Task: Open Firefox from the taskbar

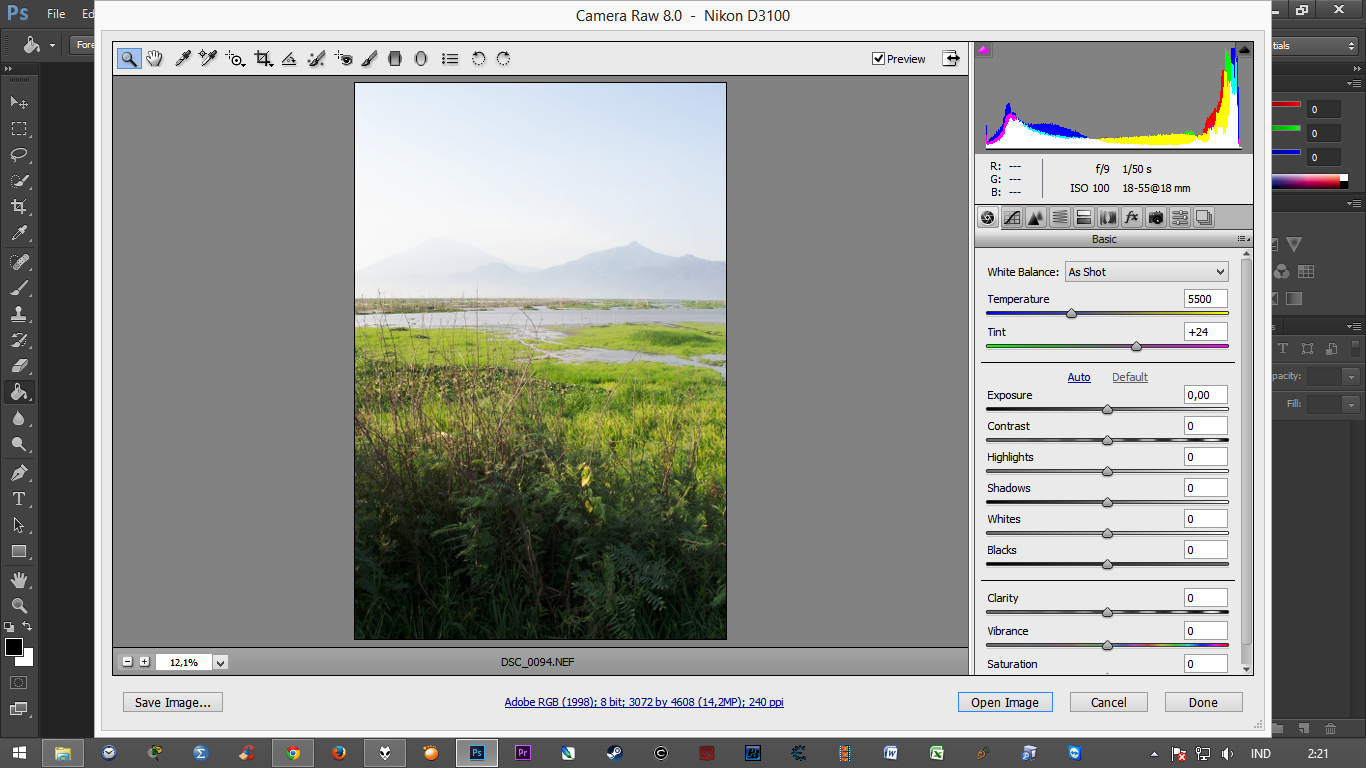Action: pyautogui.click(x=339, y=753)
